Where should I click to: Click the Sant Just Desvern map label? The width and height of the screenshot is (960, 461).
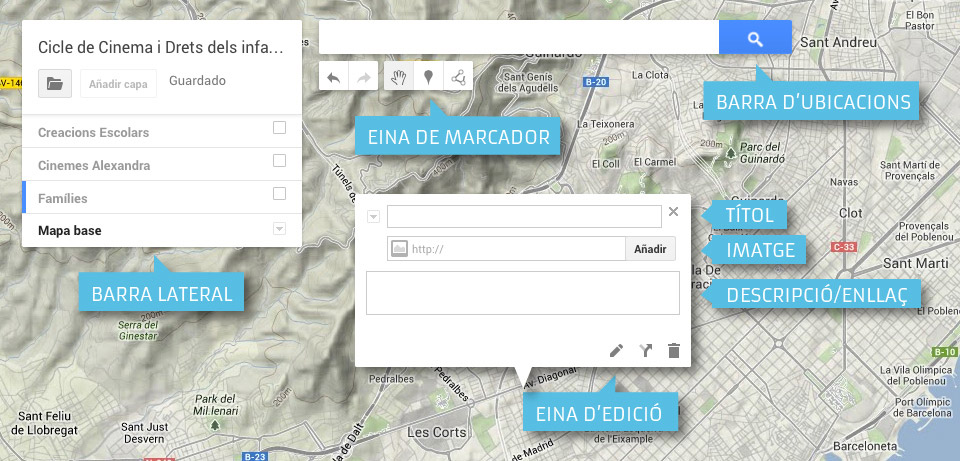click(x=144, y=433)
